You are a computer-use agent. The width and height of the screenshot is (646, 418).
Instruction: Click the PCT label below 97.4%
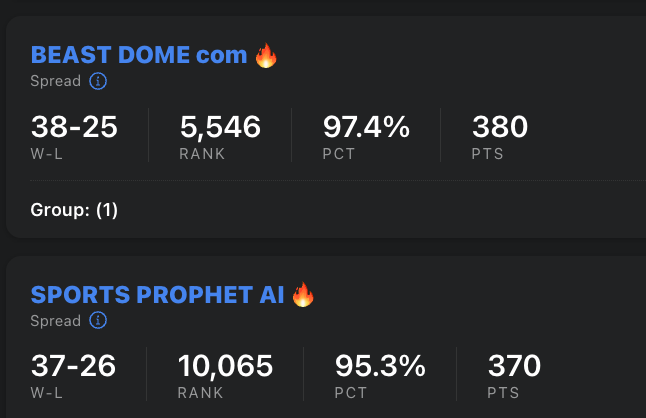(338, 154)
